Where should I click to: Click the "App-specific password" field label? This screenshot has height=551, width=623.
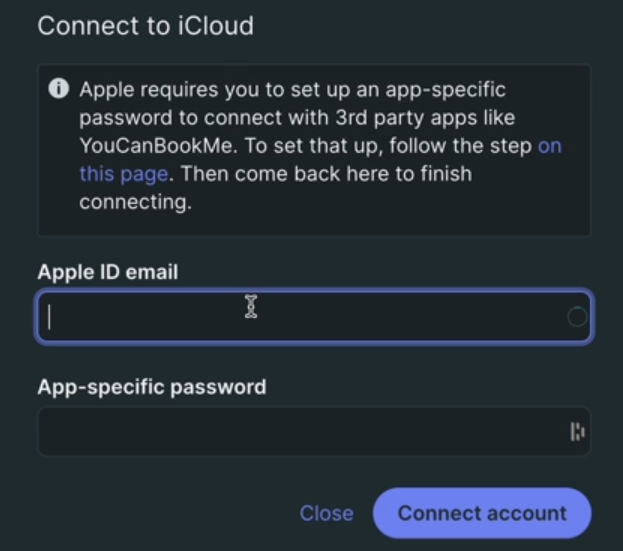(152, 386)
